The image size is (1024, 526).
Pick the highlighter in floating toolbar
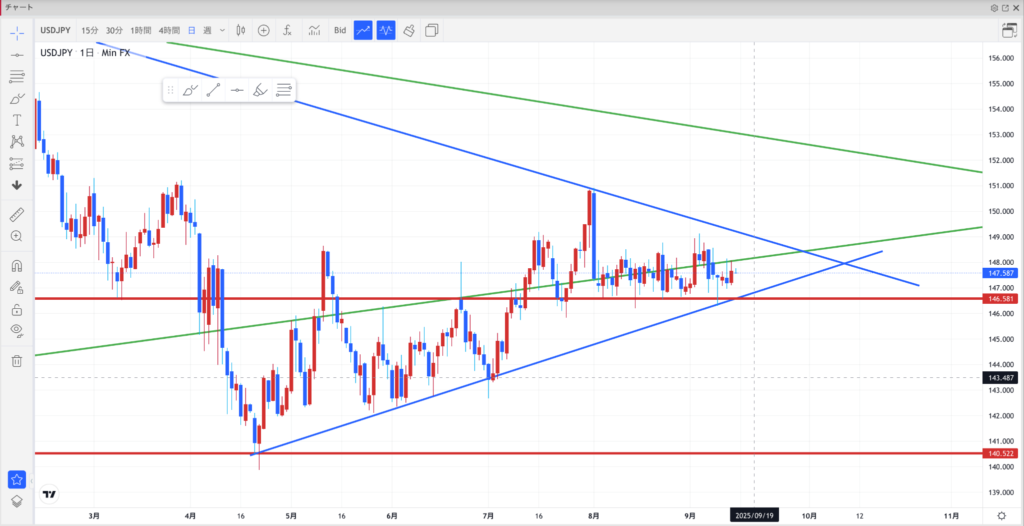pyautogui.click(x=260, y=91)
